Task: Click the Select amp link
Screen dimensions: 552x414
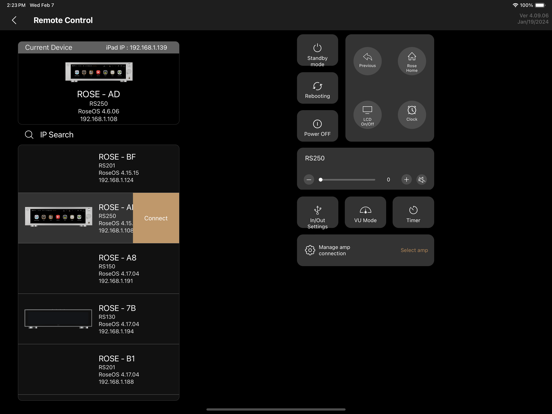Action: tap(414, 250)
